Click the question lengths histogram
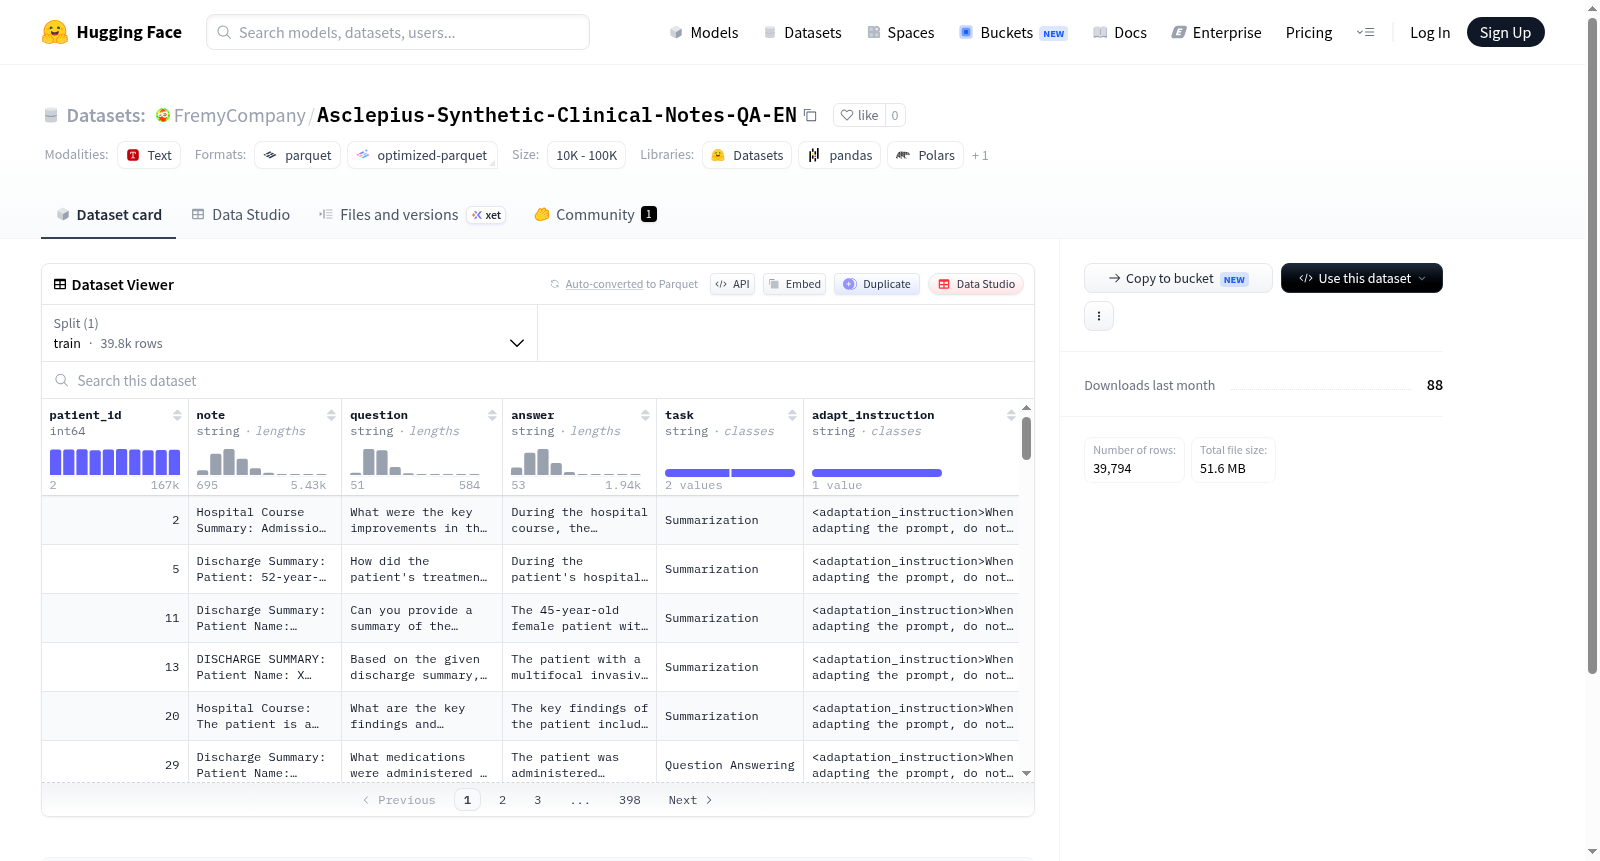 coord(415,462)
